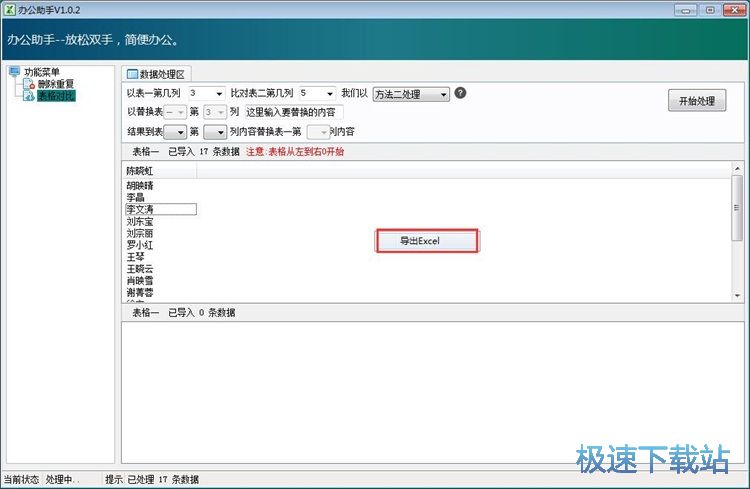Select the cell 李文涛

click(x=161, y=209)
